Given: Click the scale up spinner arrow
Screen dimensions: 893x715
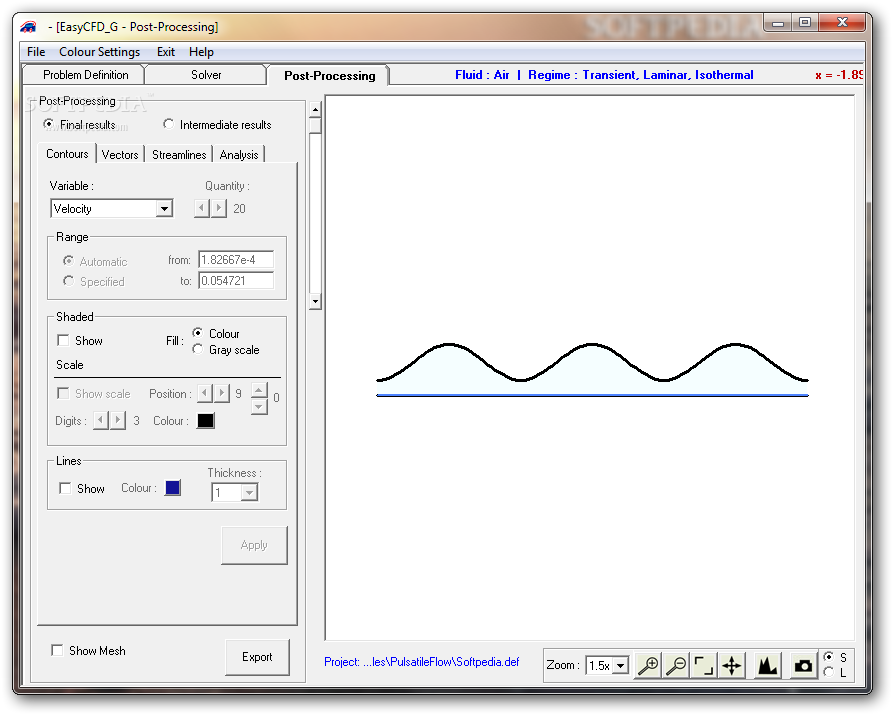Looking at the screenshot, I should point(259,390).
